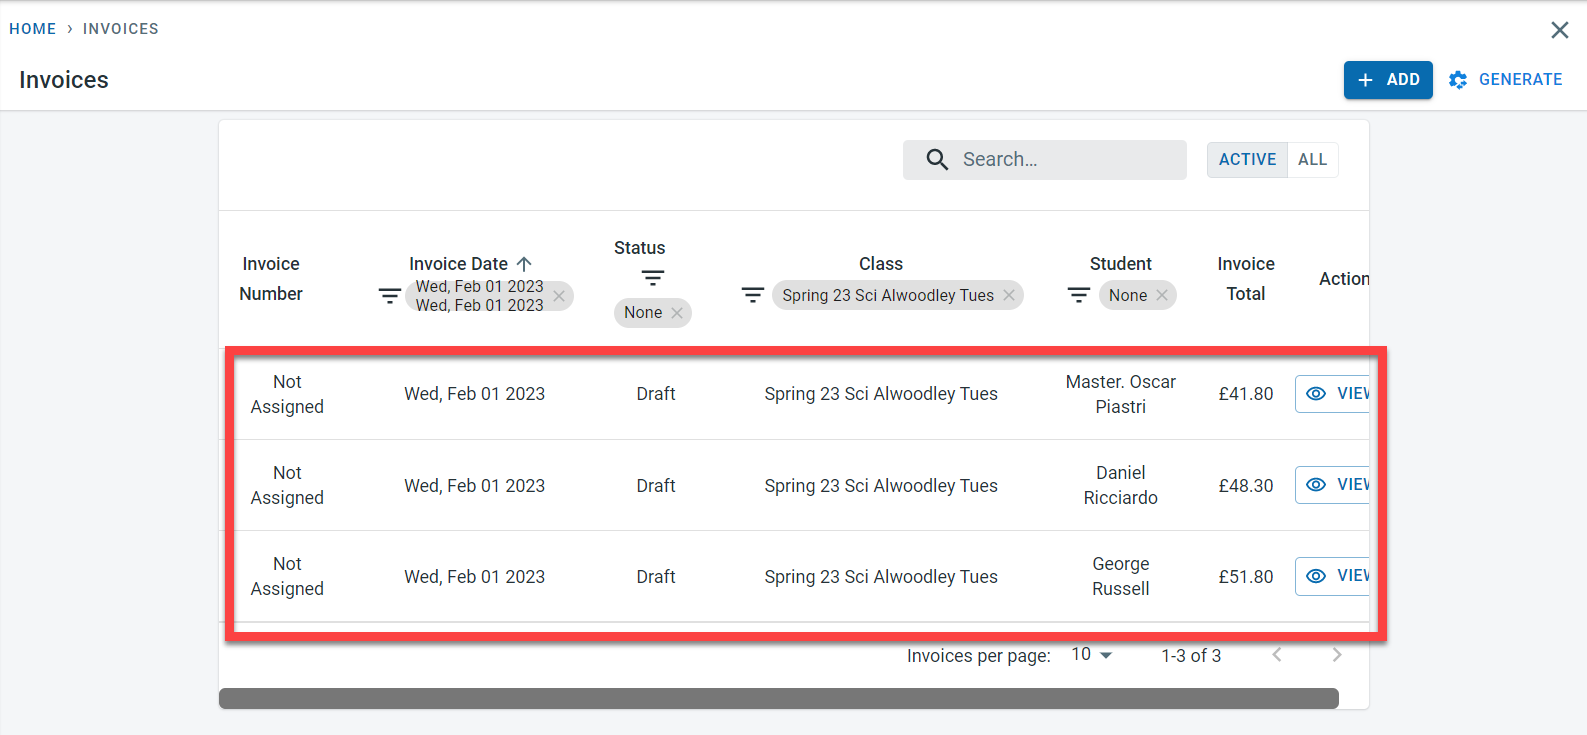Go to next page of invoices

(1337, 655)
